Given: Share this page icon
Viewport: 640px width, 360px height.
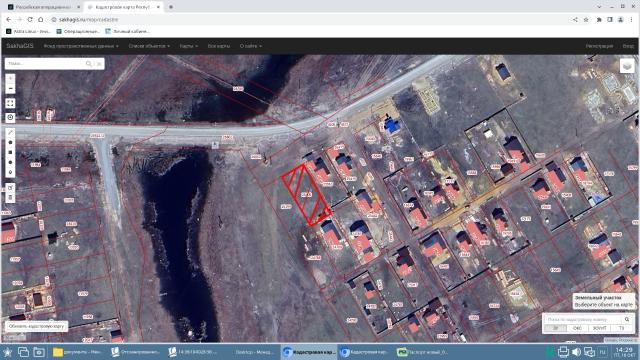Looking at the screenshot, I should [575, 19].
